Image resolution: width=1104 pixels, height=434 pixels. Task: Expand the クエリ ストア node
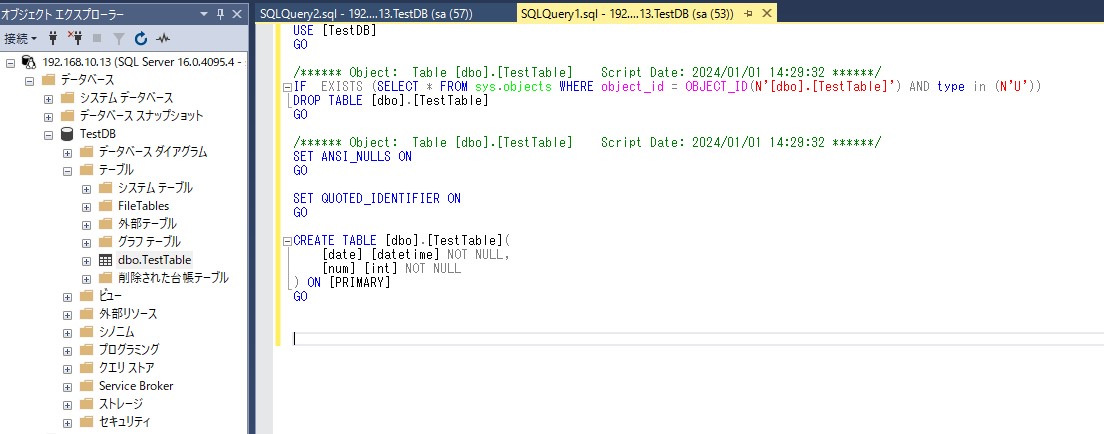point(68,368)
